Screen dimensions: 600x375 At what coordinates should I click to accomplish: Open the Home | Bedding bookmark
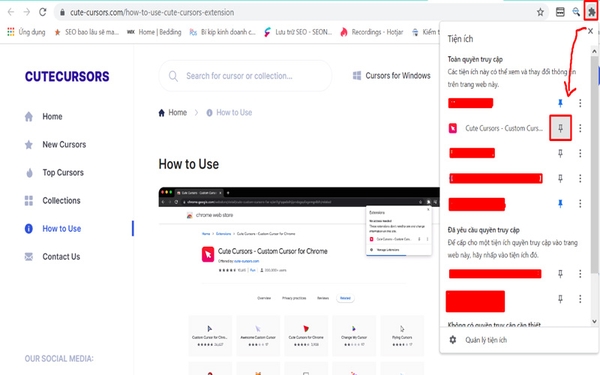154,32
